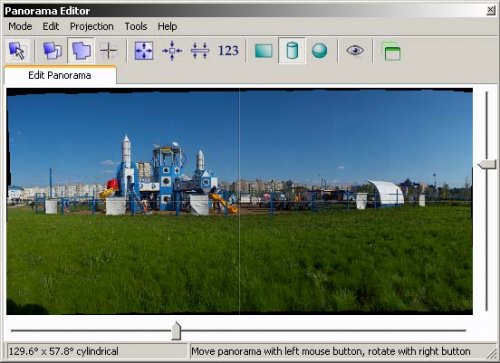Viewport: 500px width, 363px height.
Task: Toggle the eye preview icon
Action: click(355, 51)
